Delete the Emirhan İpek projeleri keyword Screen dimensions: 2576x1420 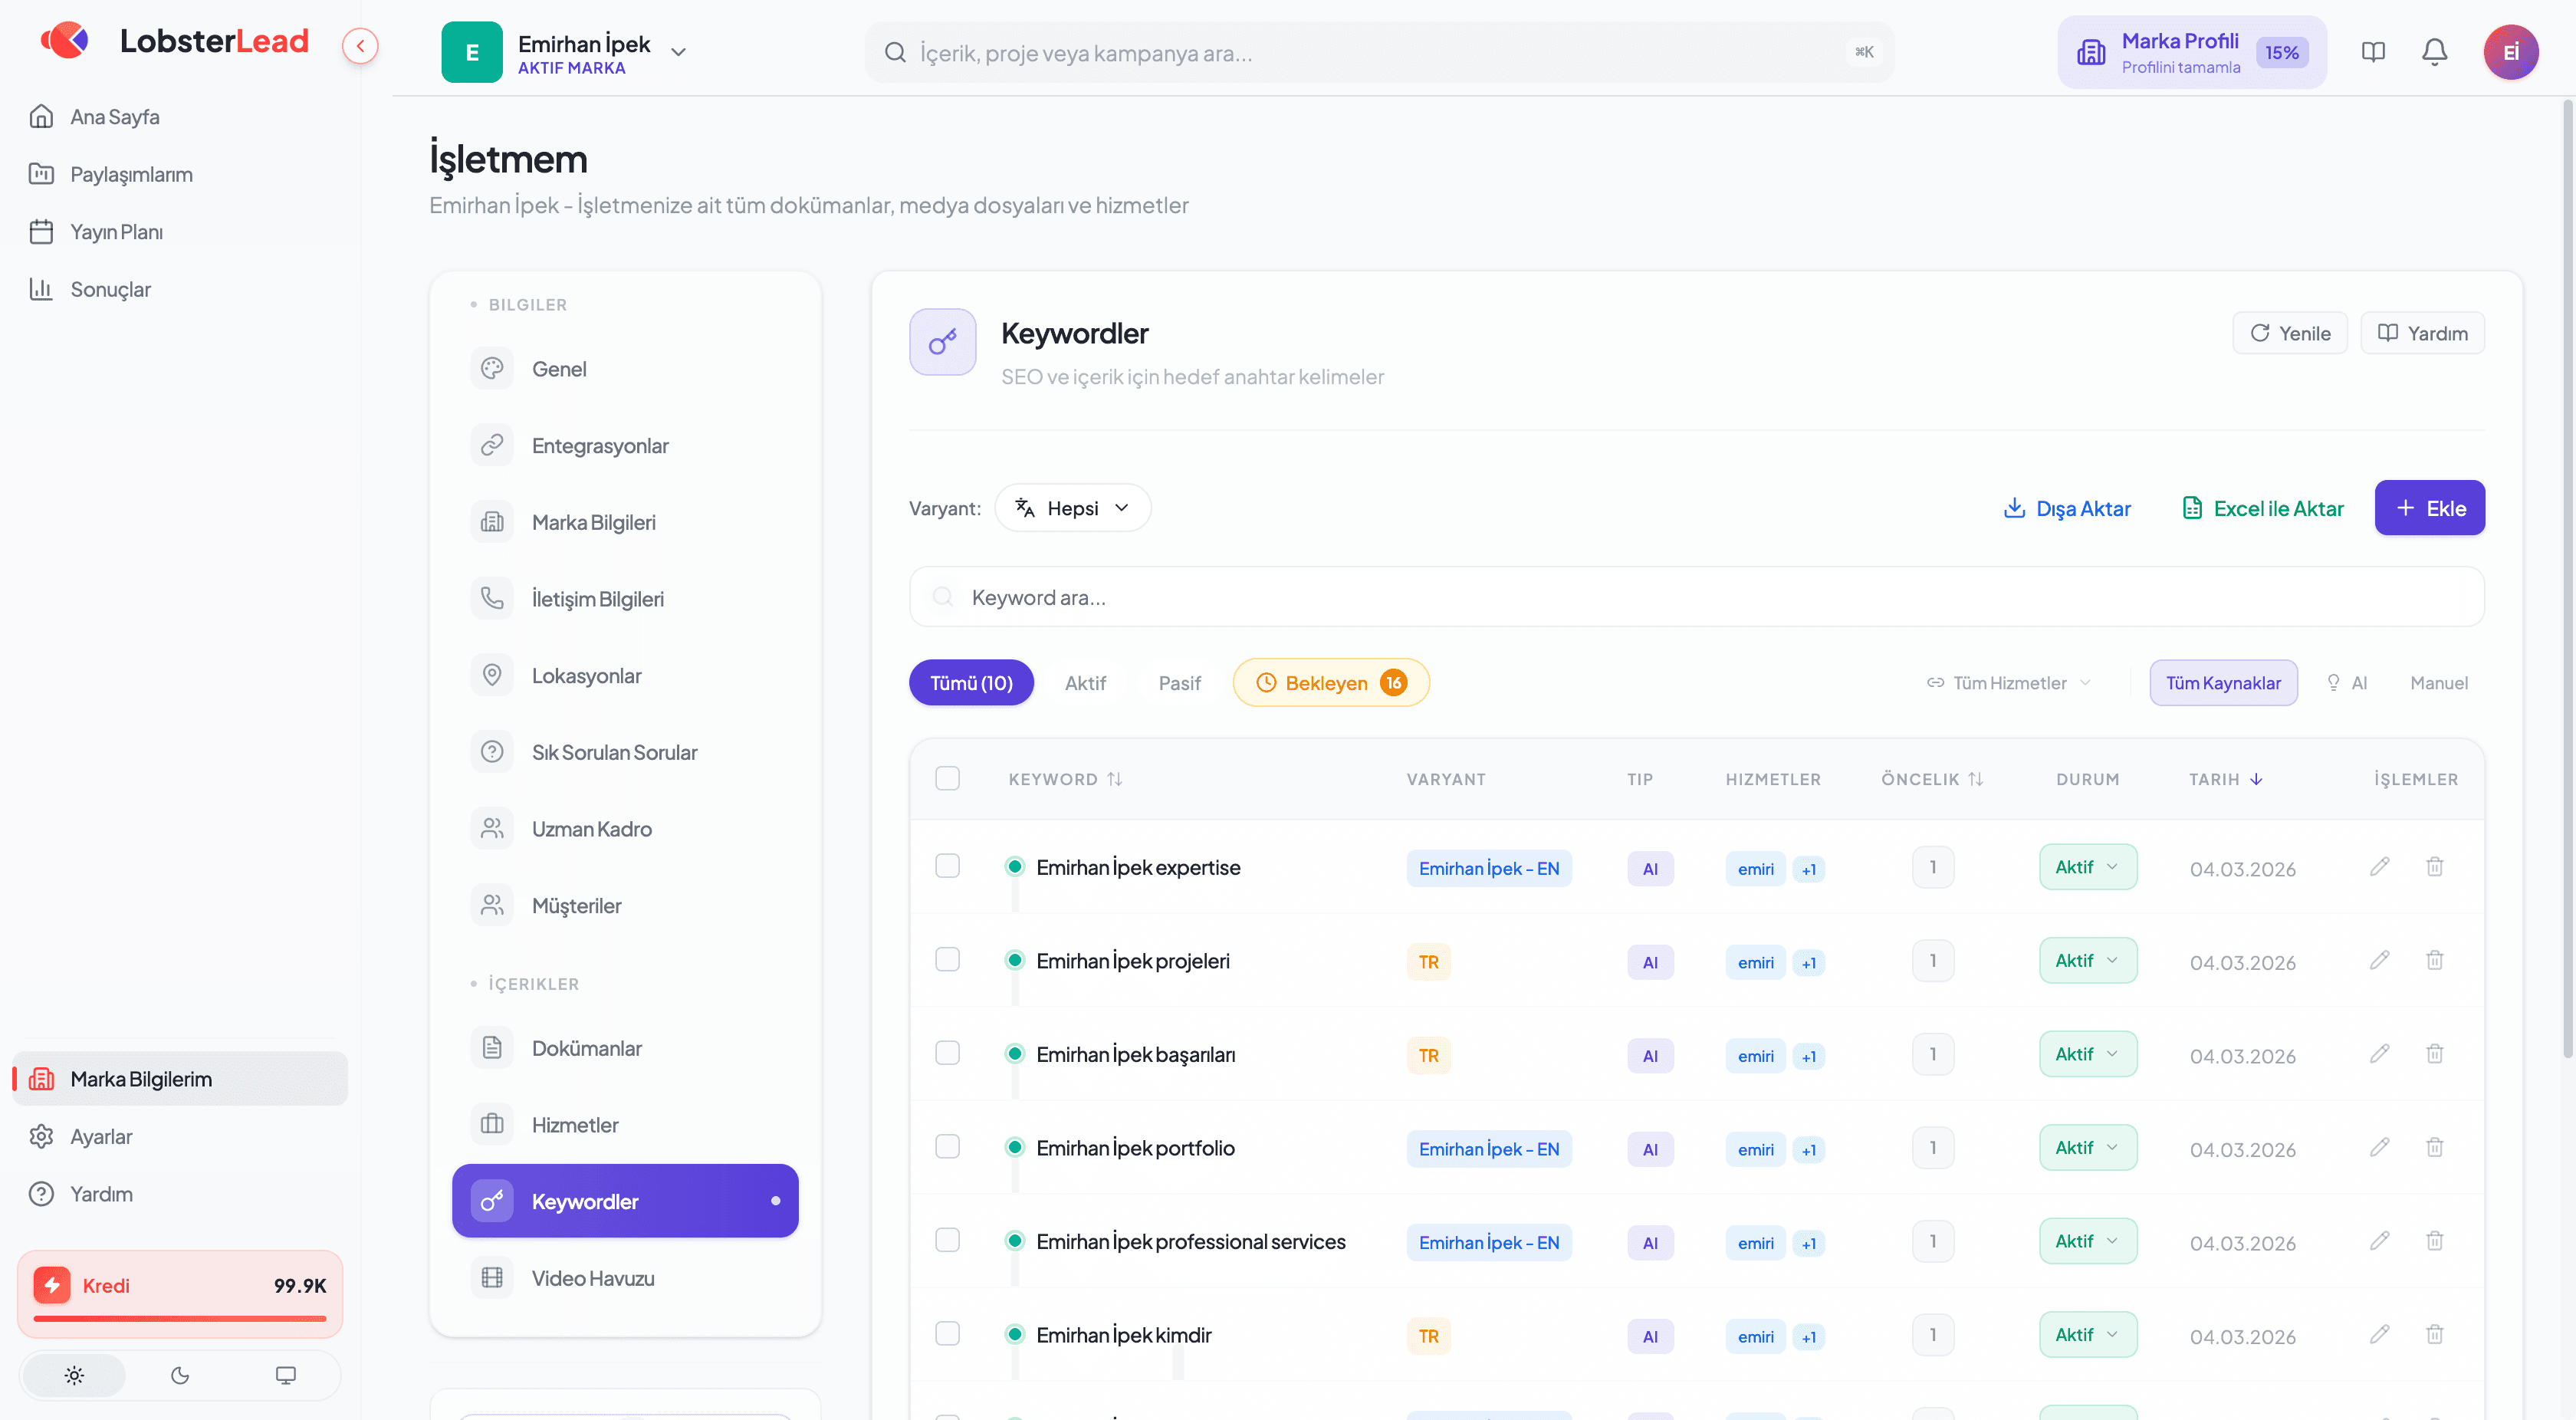click(2434, 960)
